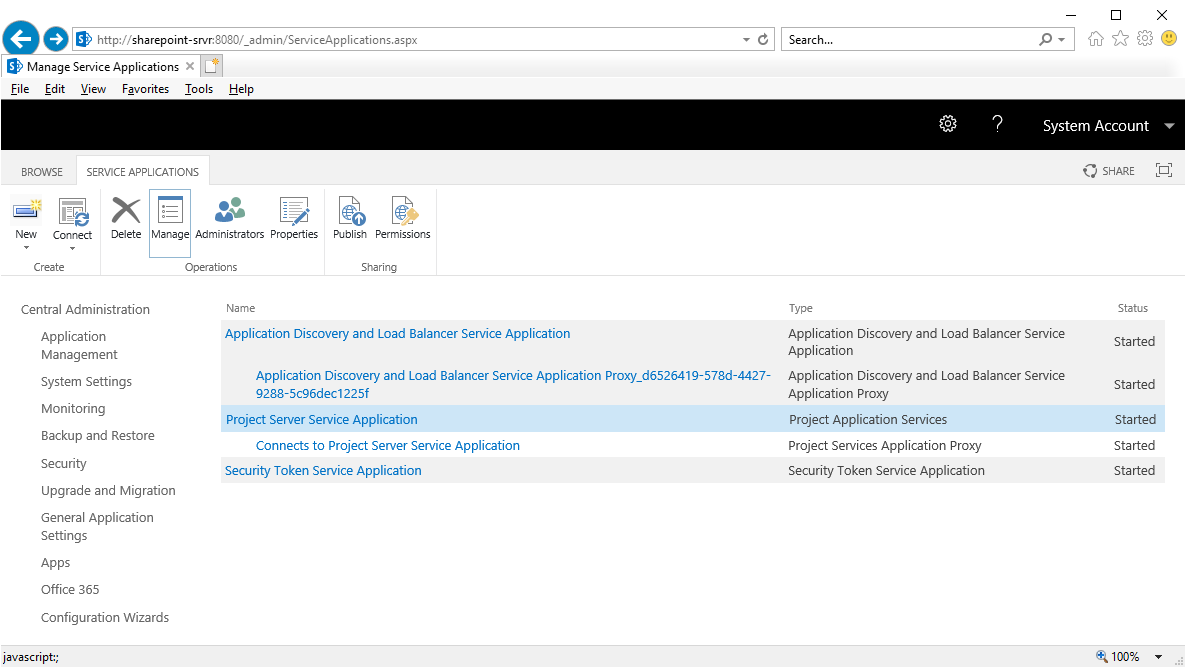Open the View menu
The width and height of the screenshot is (1186, 668).
pos(93,89)
